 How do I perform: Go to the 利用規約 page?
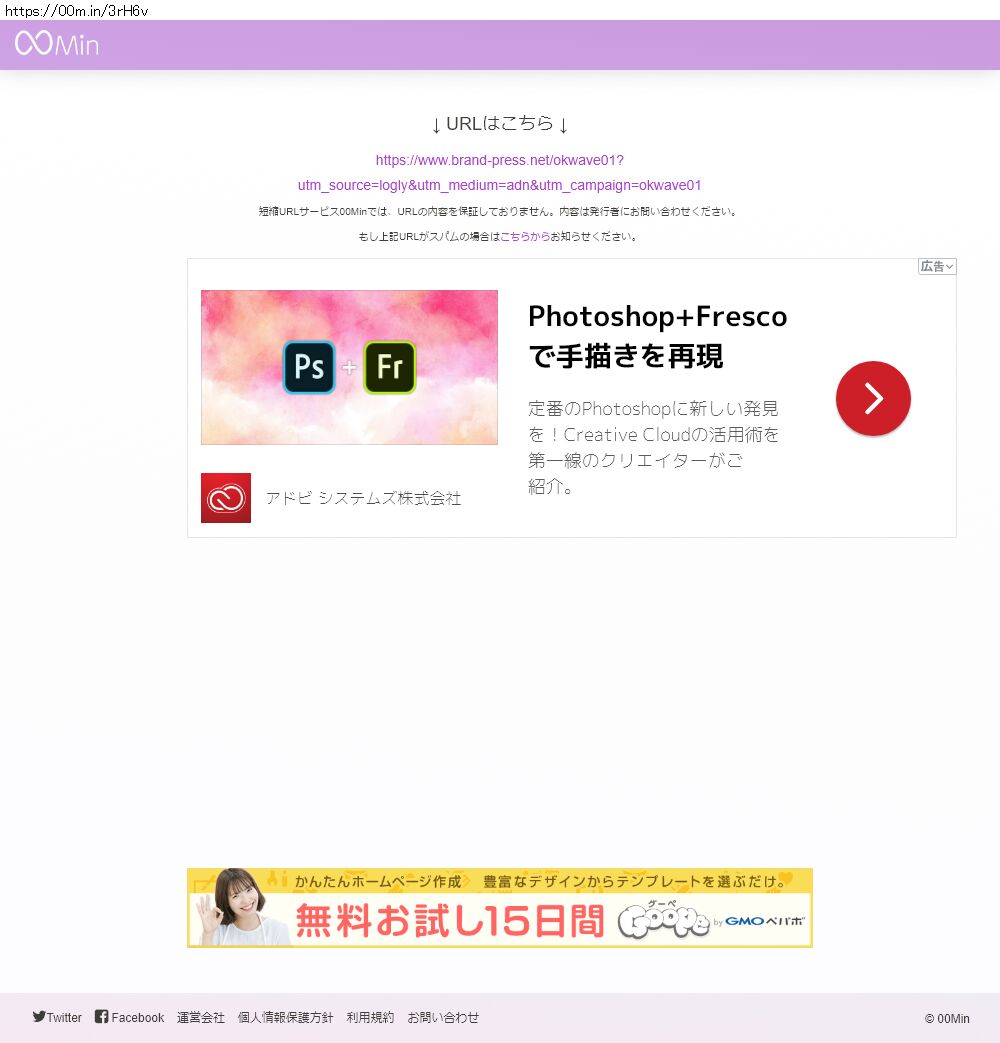(370, 1018)
